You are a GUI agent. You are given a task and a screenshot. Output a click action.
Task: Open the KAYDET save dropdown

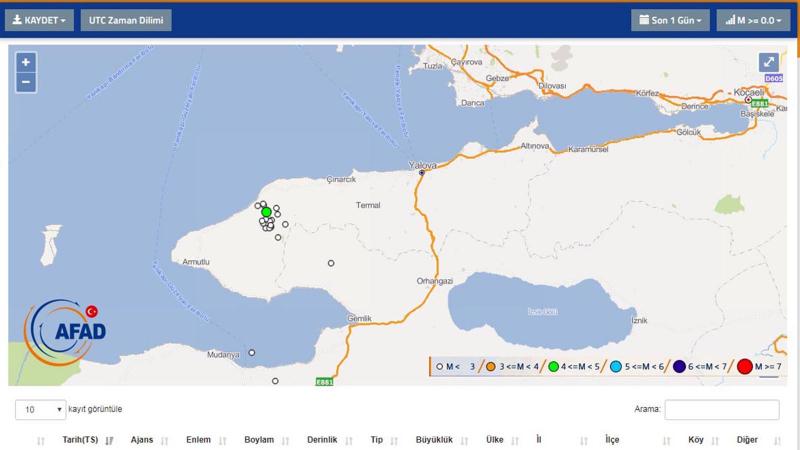pos(39,20)
